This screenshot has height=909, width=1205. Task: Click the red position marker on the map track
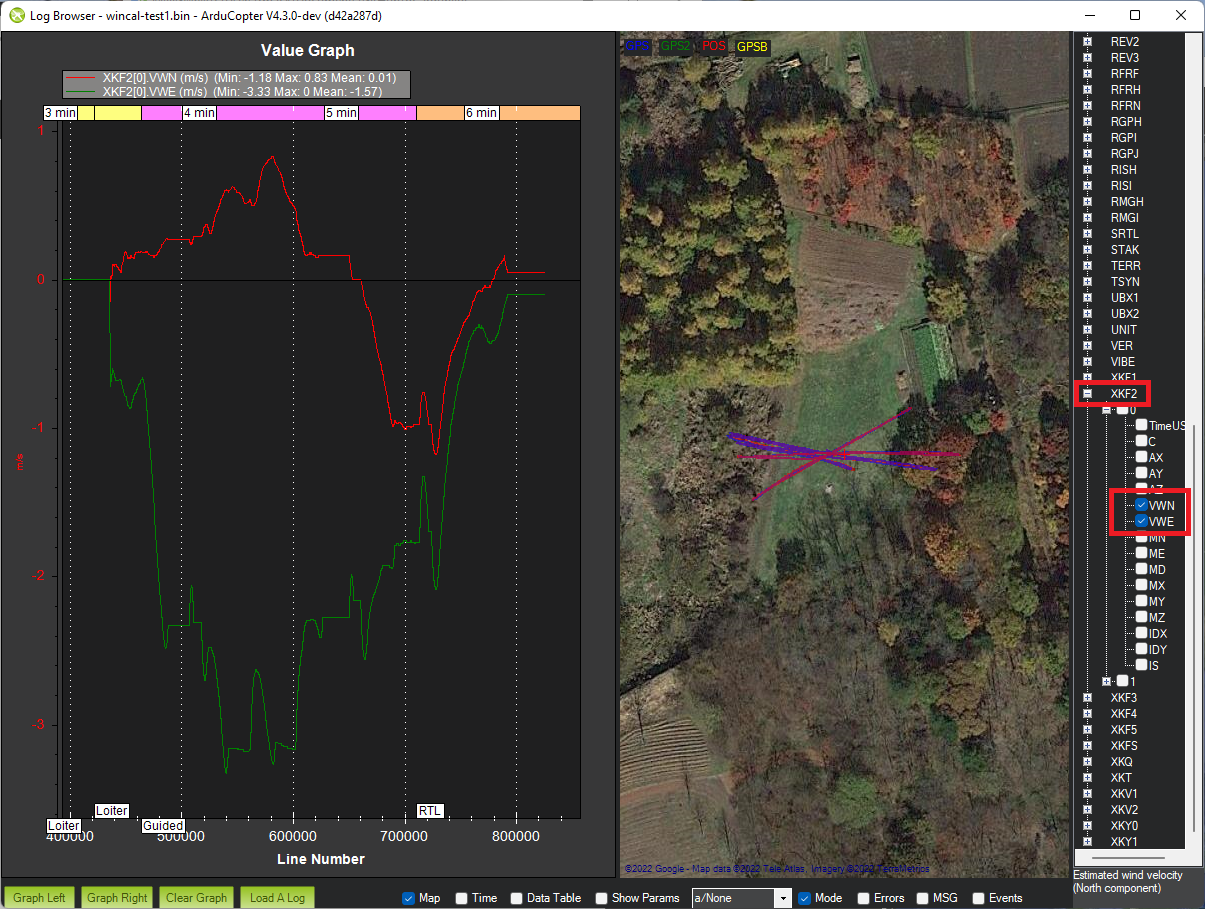pyautogui.click(x=844, y=454)
